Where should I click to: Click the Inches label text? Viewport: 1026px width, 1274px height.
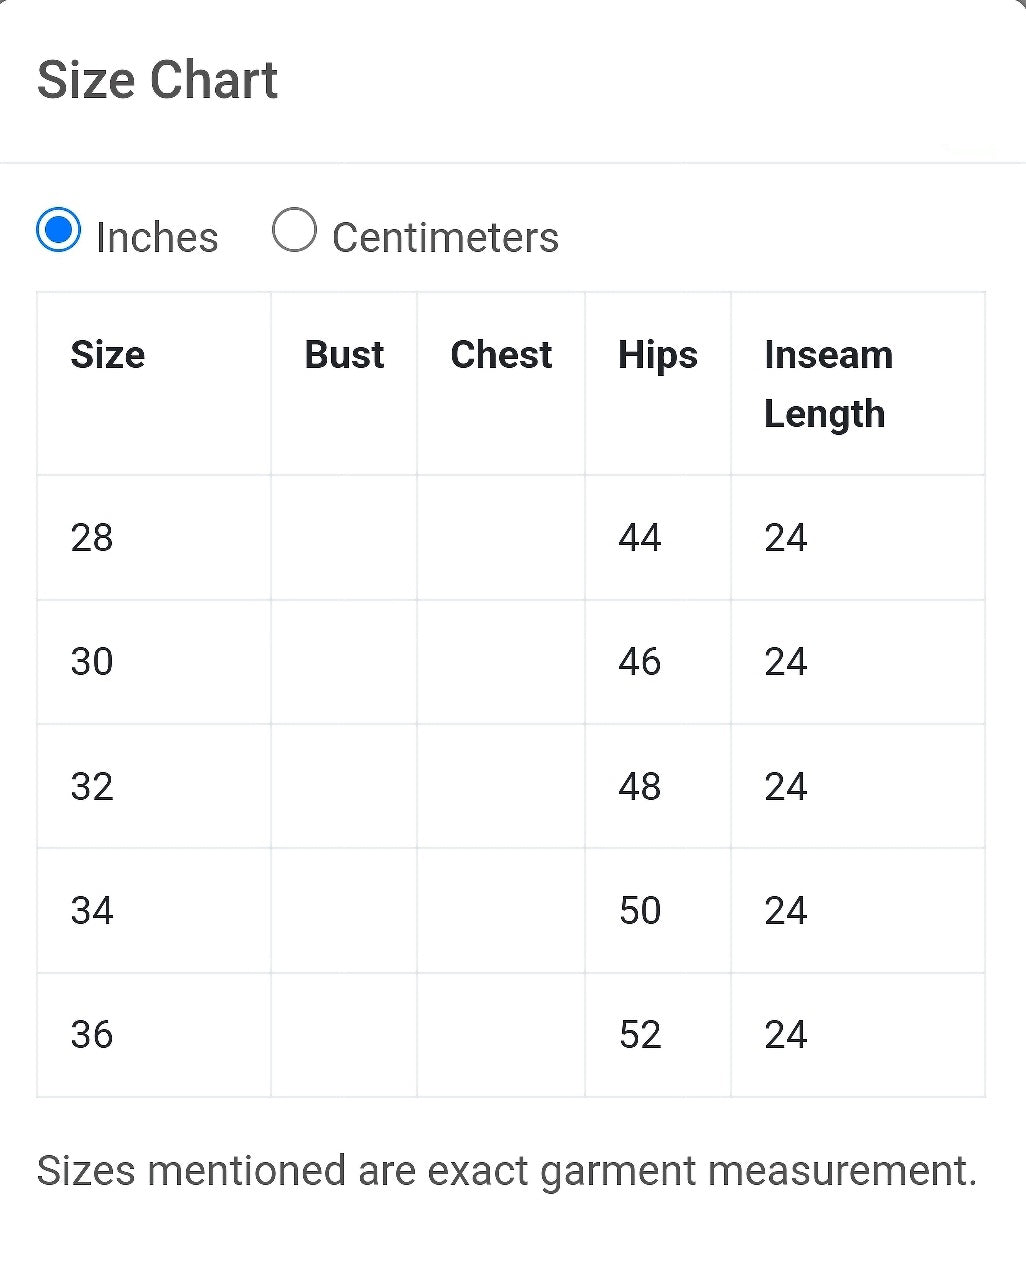point(157,238)
